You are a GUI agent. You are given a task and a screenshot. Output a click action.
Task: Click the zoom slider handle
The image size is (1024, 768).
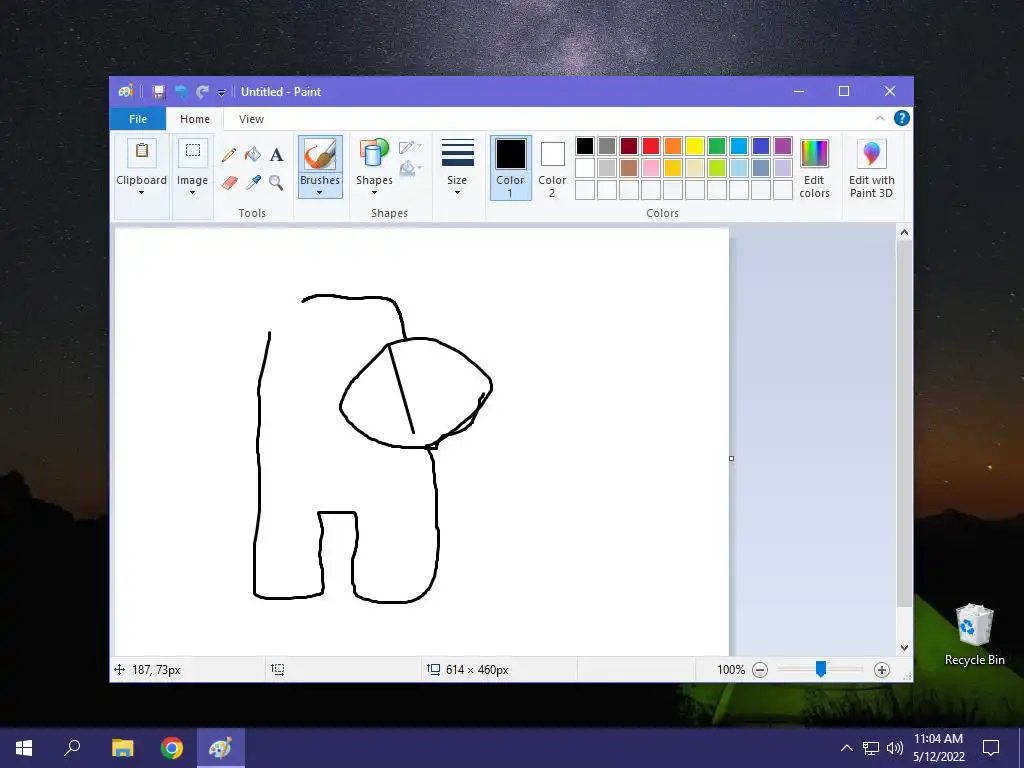tap(821, 669)
